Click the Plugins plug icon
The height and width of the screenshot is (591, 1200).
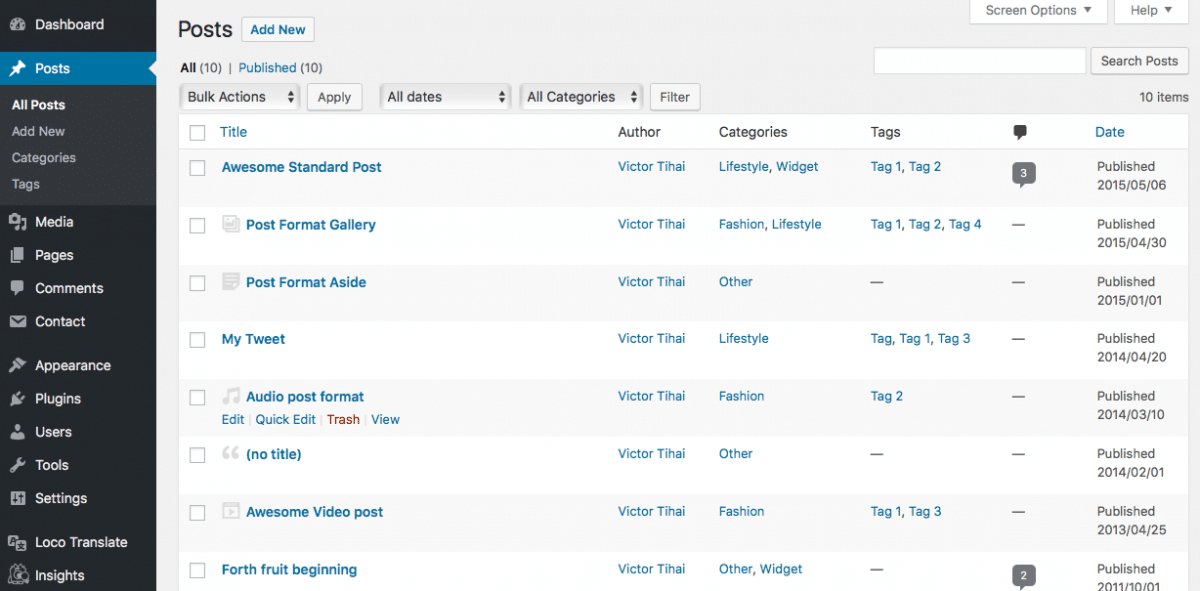(17, 398)
